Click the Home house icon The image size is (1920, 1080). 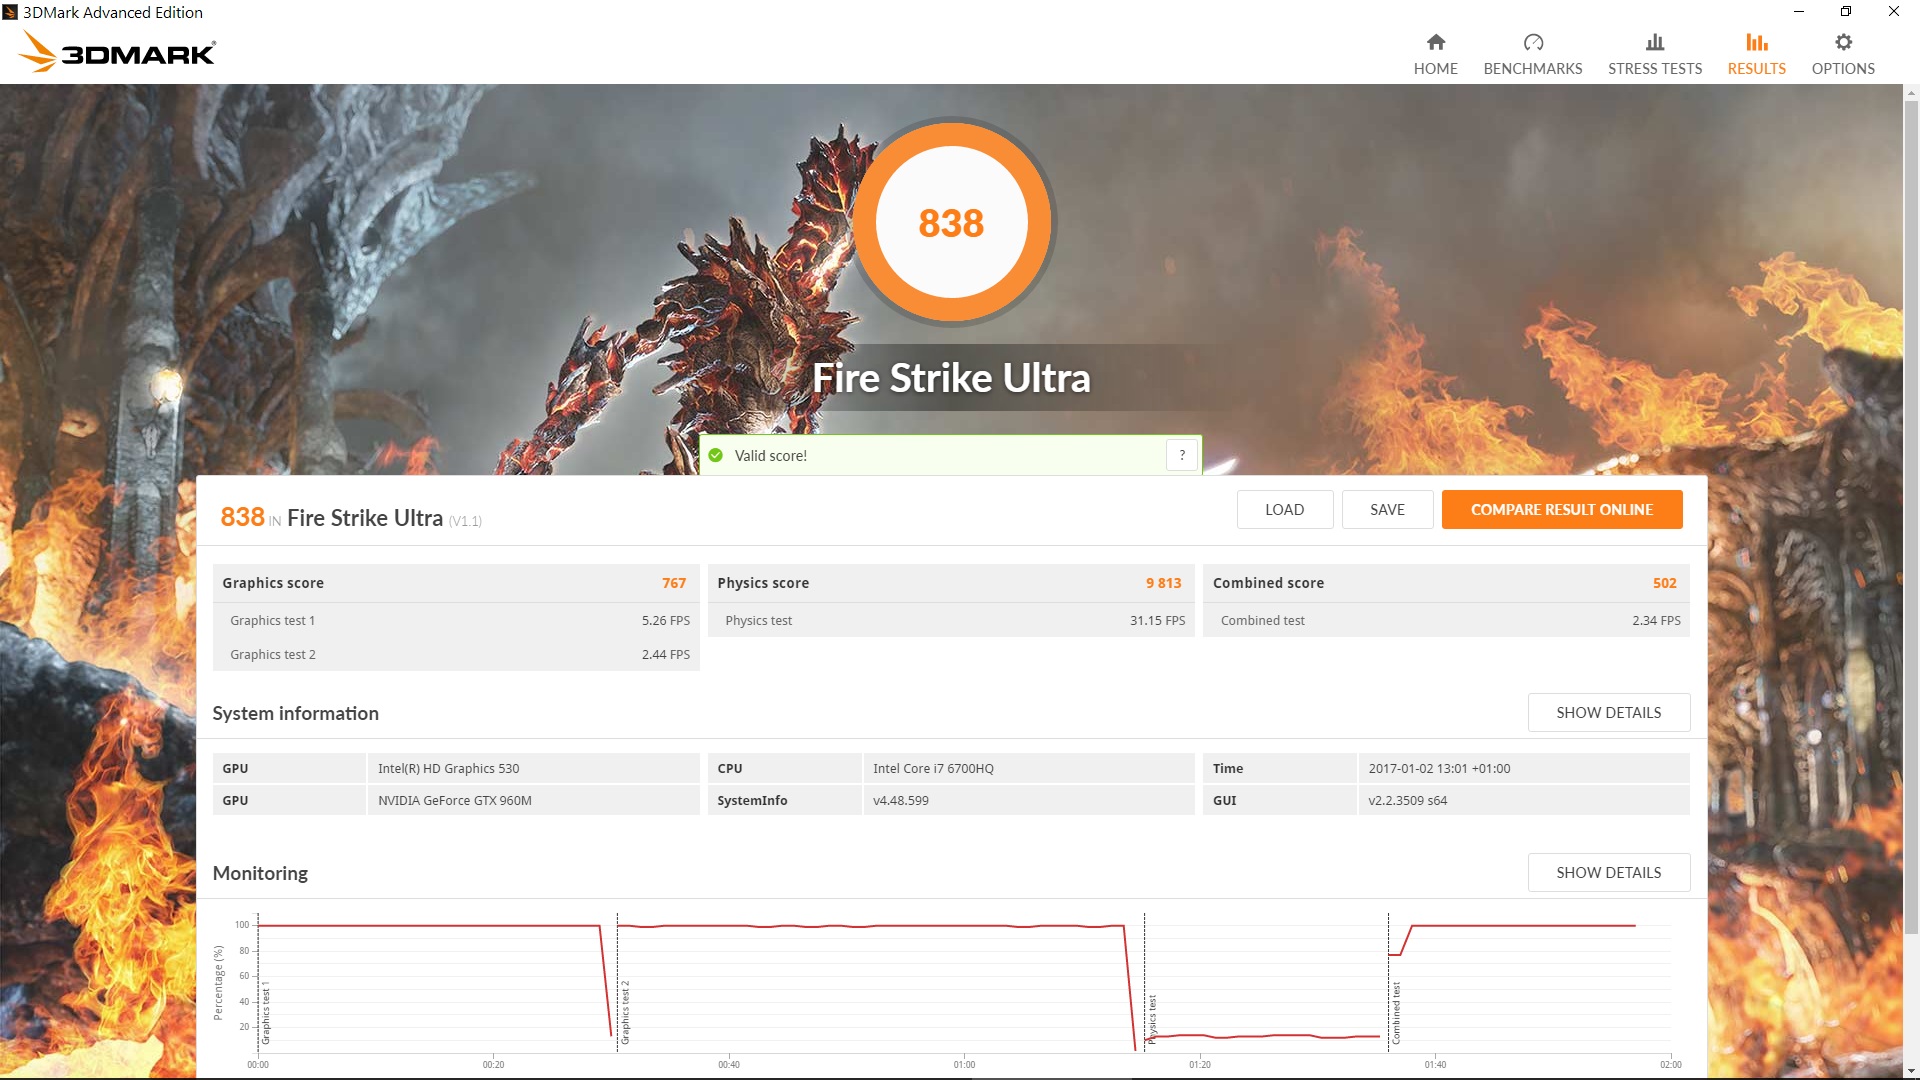point(1435,42)
